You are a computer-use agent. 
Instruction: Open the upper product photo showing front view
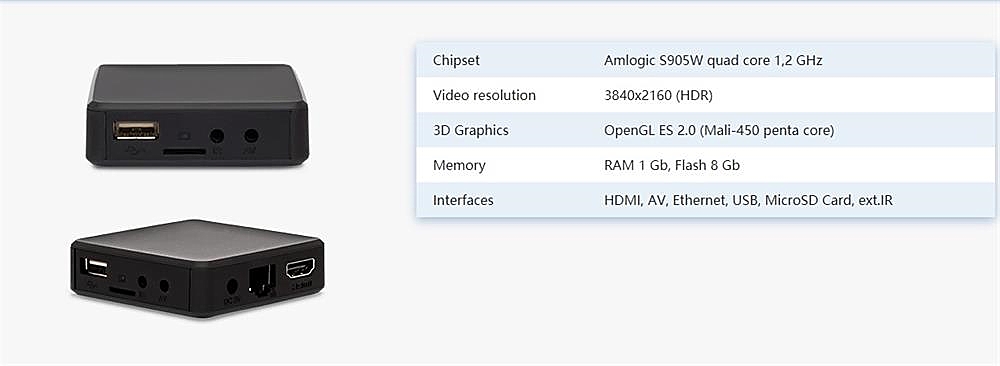point(197,115)
